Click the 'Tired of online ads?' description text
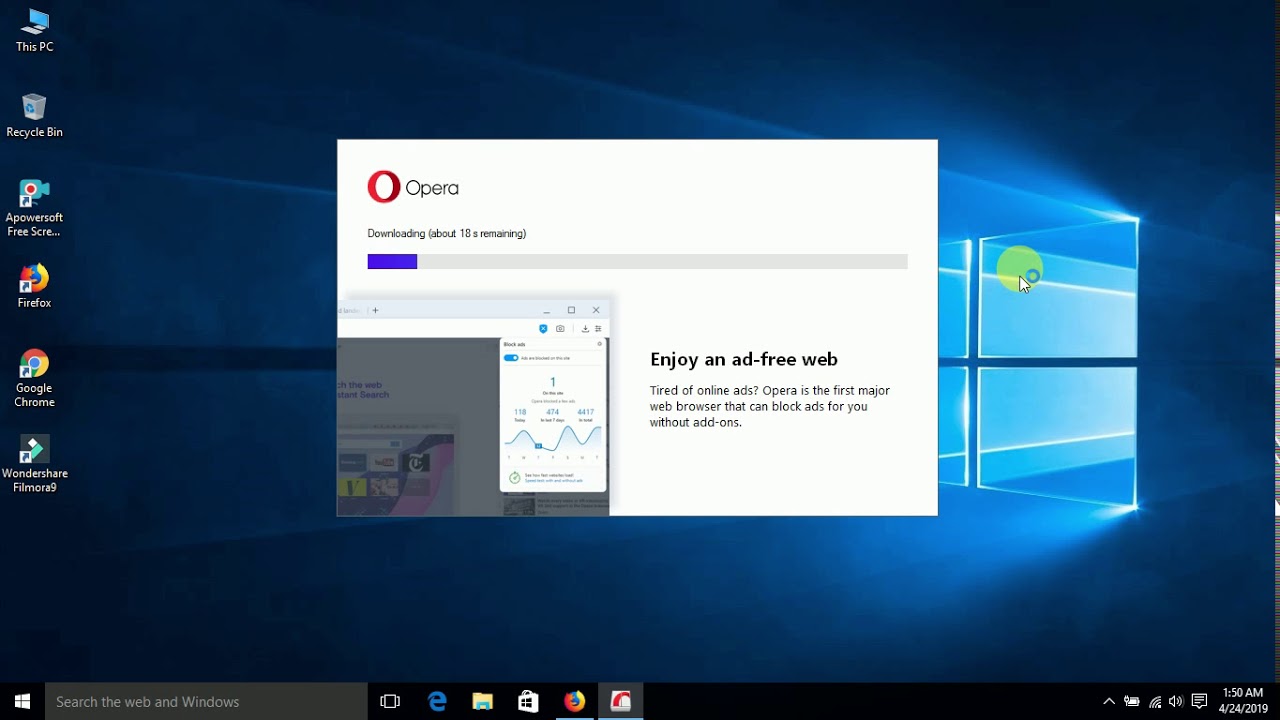This screenshot has width=1280, height=720. (769, 406)
